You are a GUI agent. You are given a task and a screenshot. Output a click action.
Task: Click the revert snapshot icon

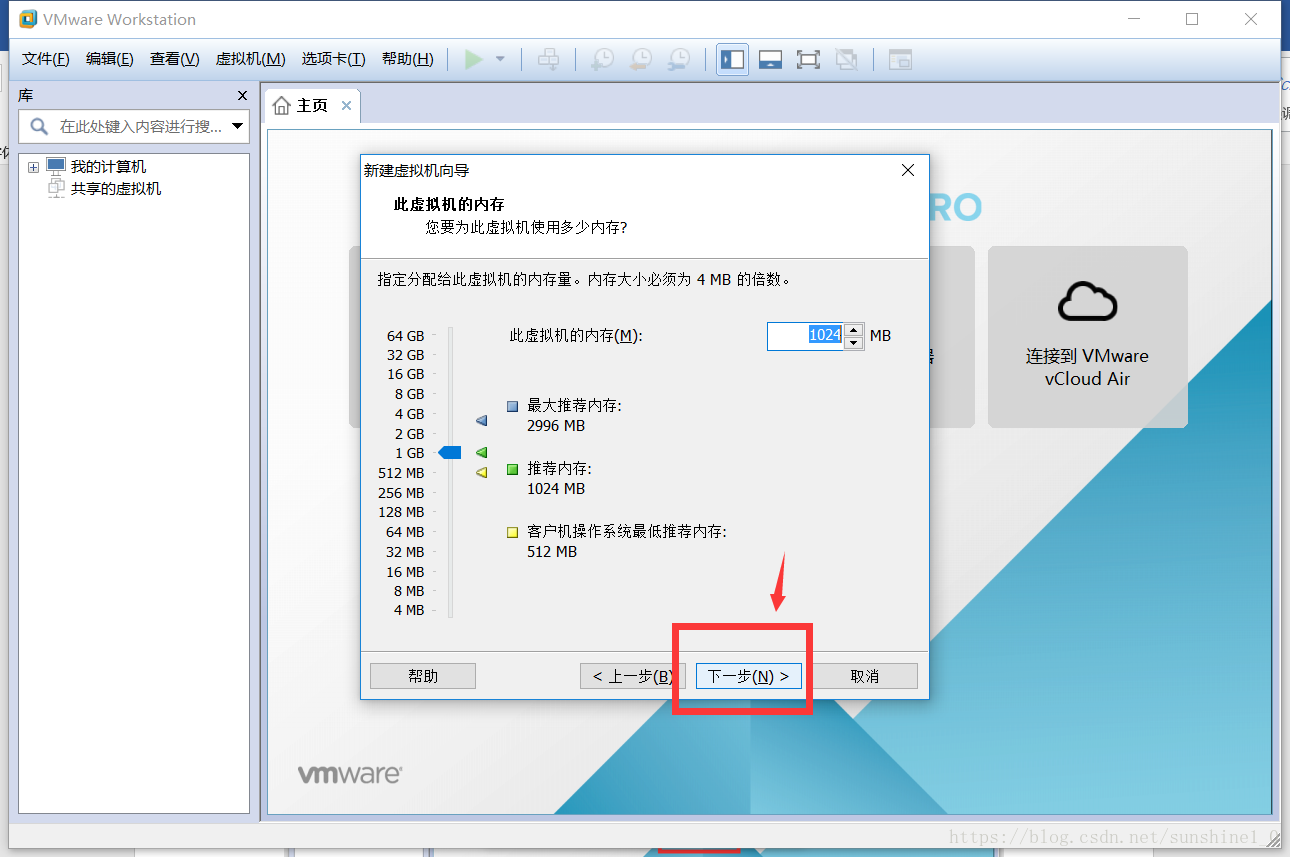(x=640, y=59)
